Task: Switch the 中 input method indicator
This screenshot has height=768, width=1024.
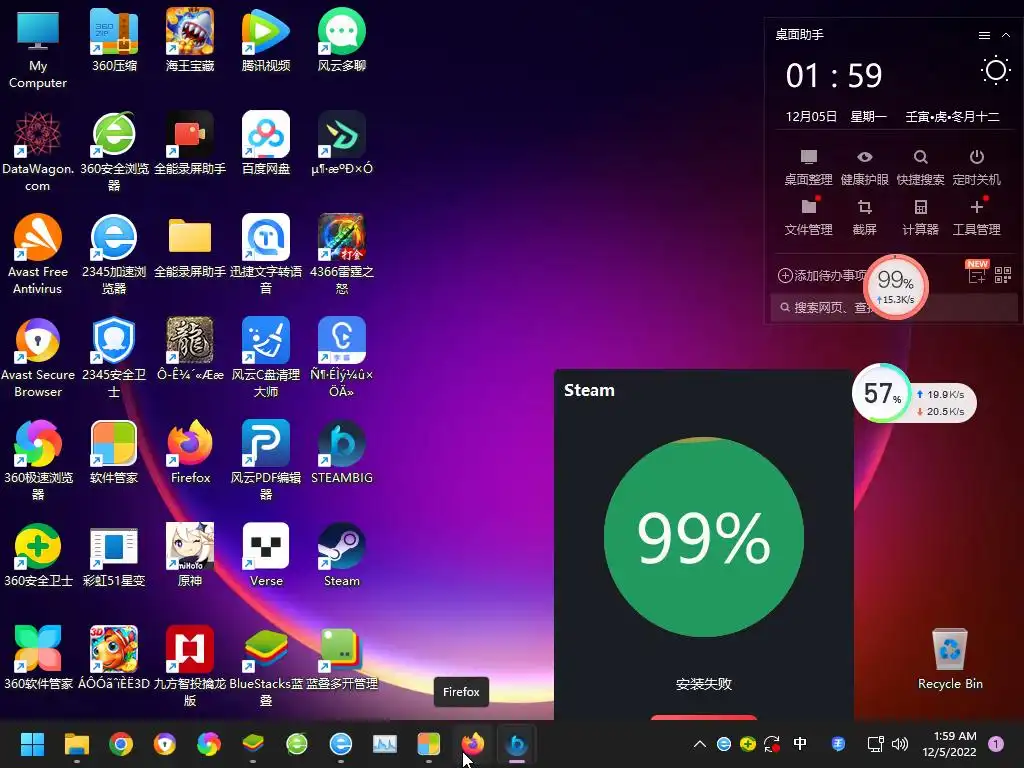Action: click(x=800, y=744)
